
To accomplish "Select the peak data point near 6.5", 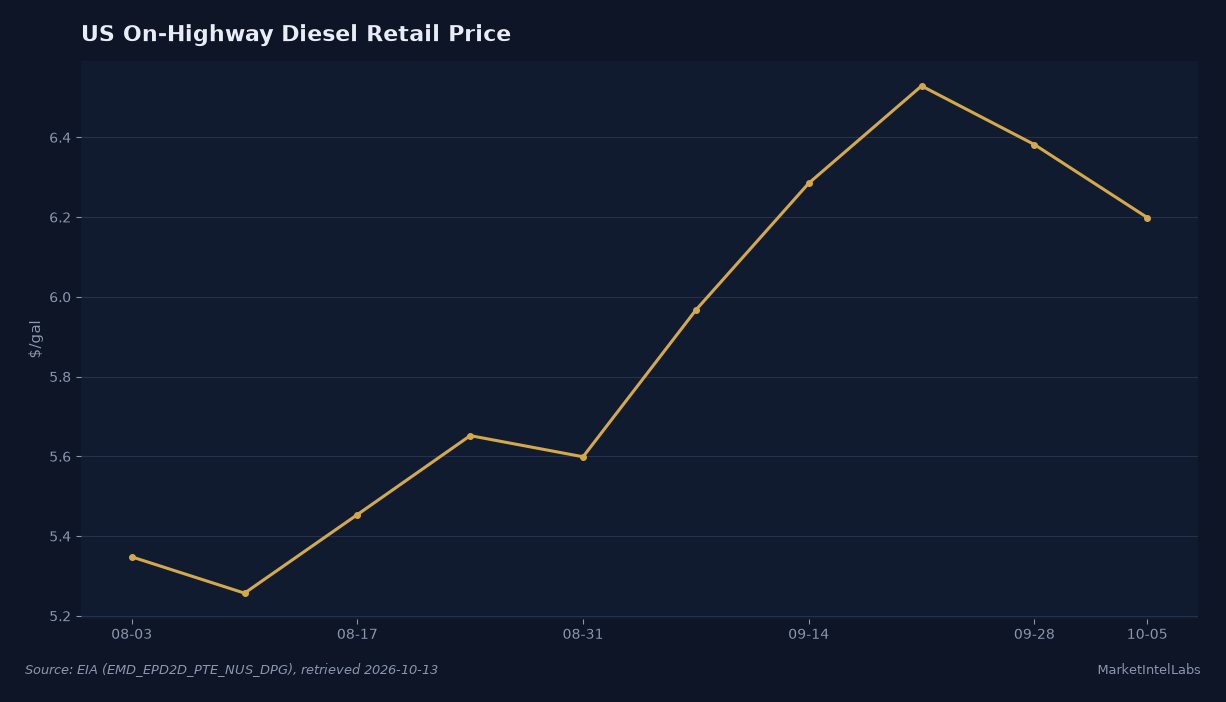I will coord(922,86).
